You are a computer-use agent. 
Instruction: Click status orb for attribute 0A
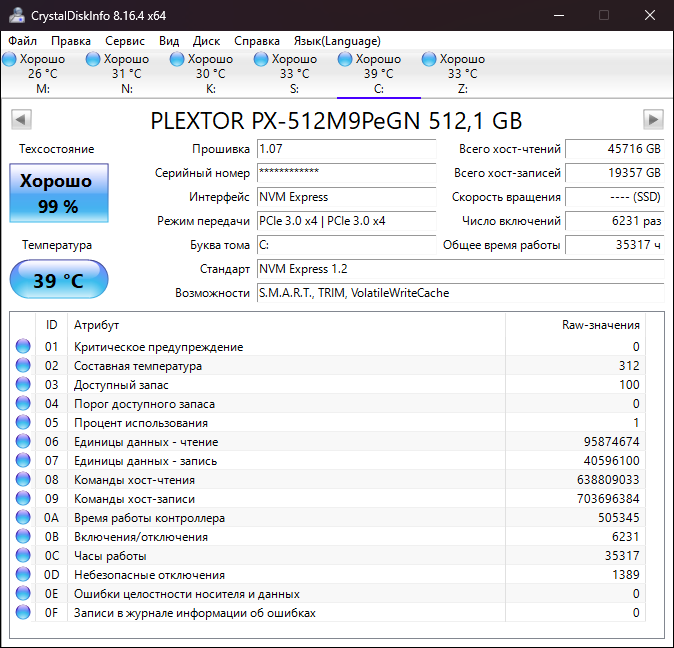[x=23, y=517]
